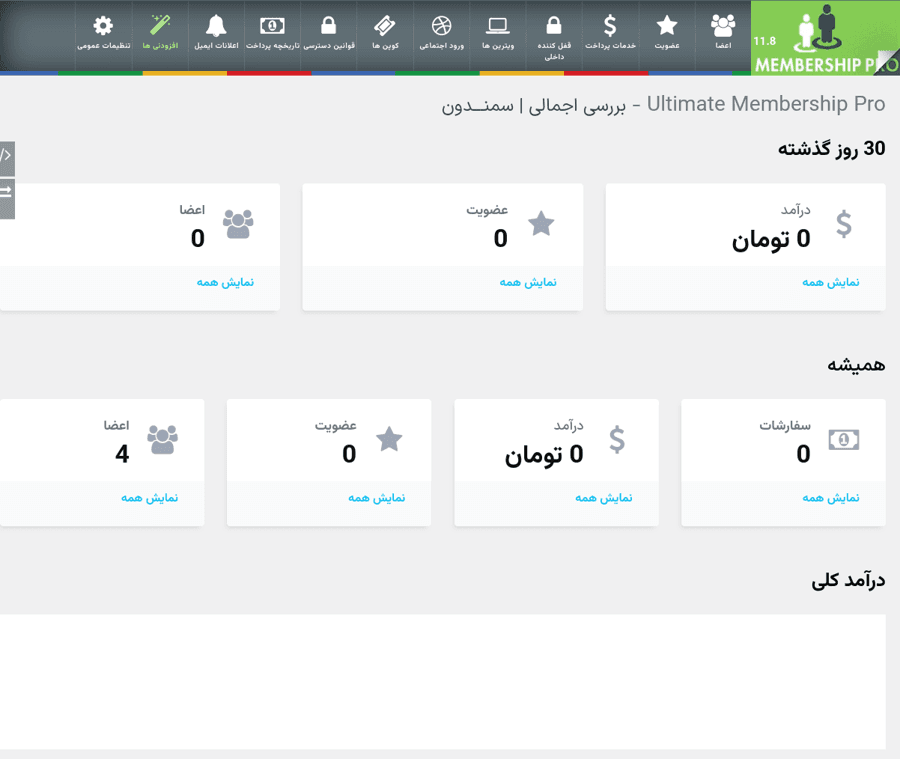
Task: Open خدمات پرداخت dollar menu item
Action: pos(610,33)
